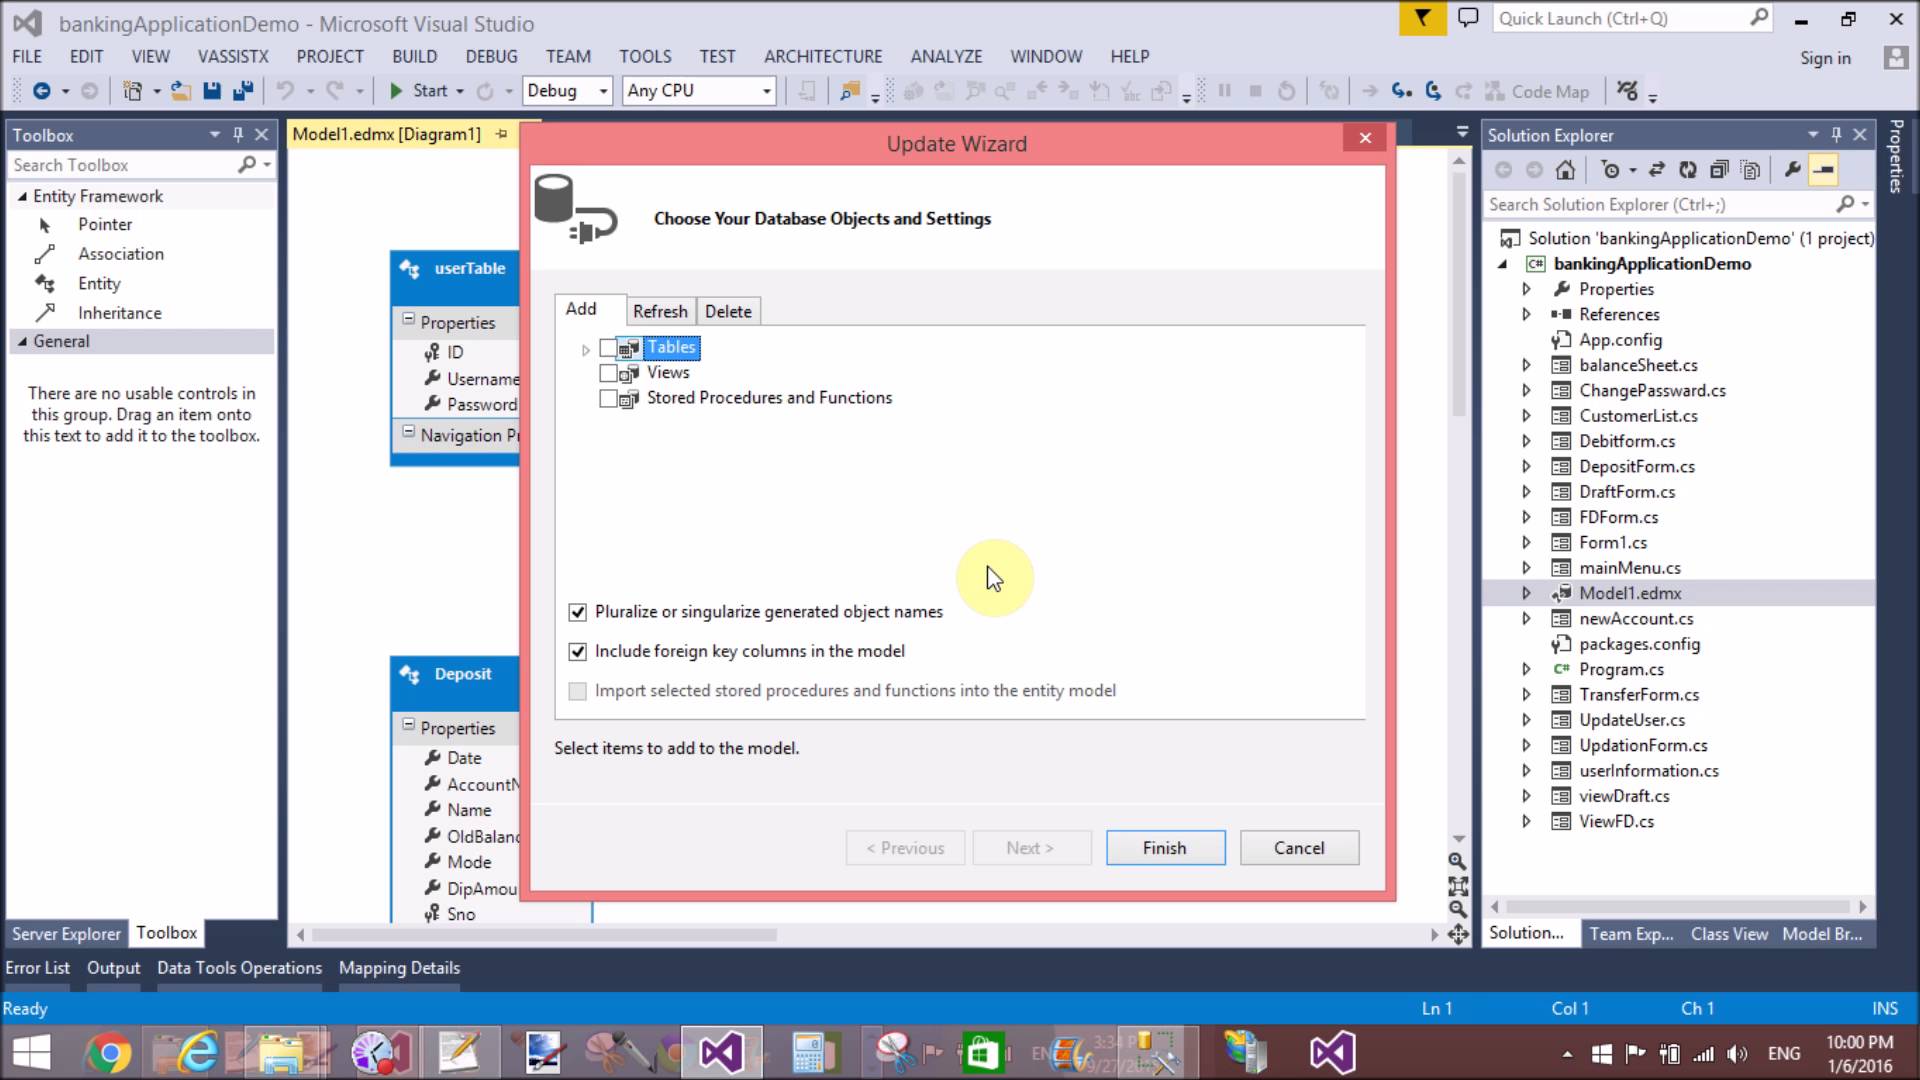Close the Update Wizard dialog
Screen dimensions: 1920x1080
click(x=1365, y=138)
